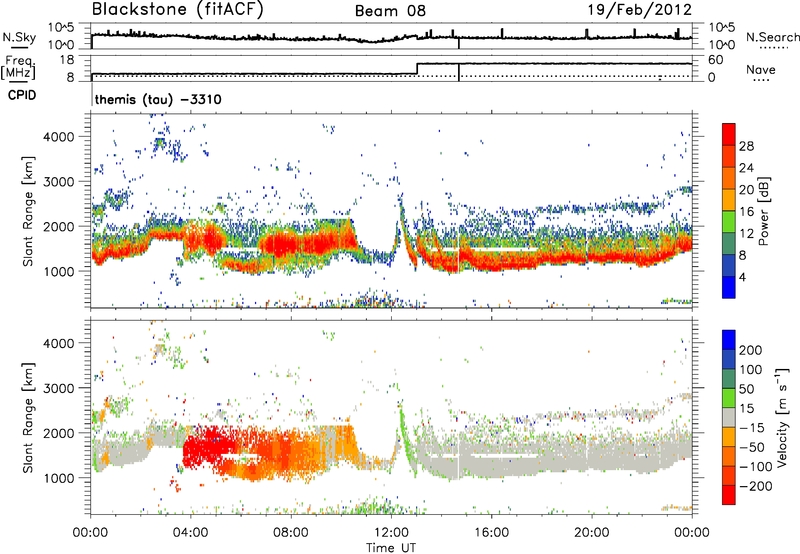The height and width of the screenshot is (554, 800).
Task: Click the 08:00 time tick label
Action: coord(291,533)
